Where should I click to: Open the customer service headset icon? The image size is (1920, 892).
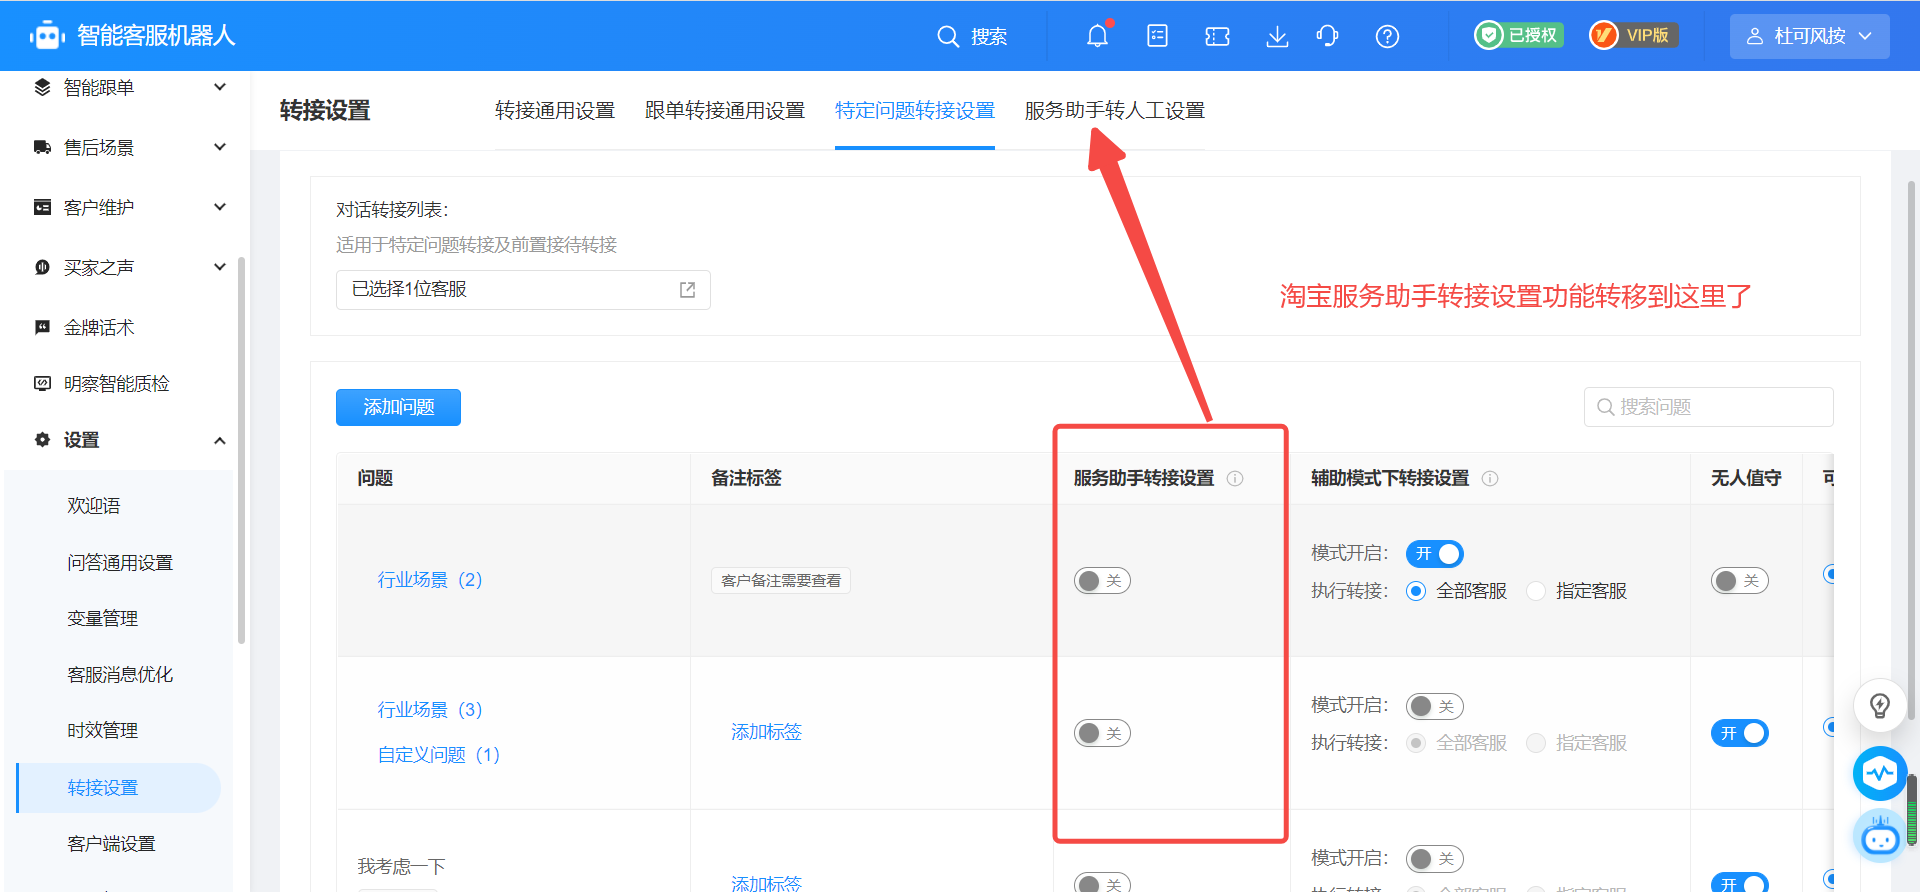(x=1327, y=37)
